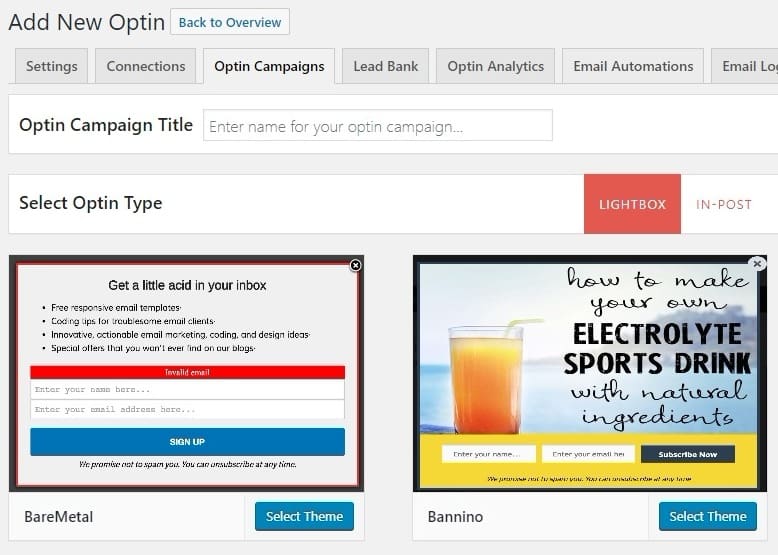
Task: Click Back to Overview button
Action: click(x=230, y=22)
